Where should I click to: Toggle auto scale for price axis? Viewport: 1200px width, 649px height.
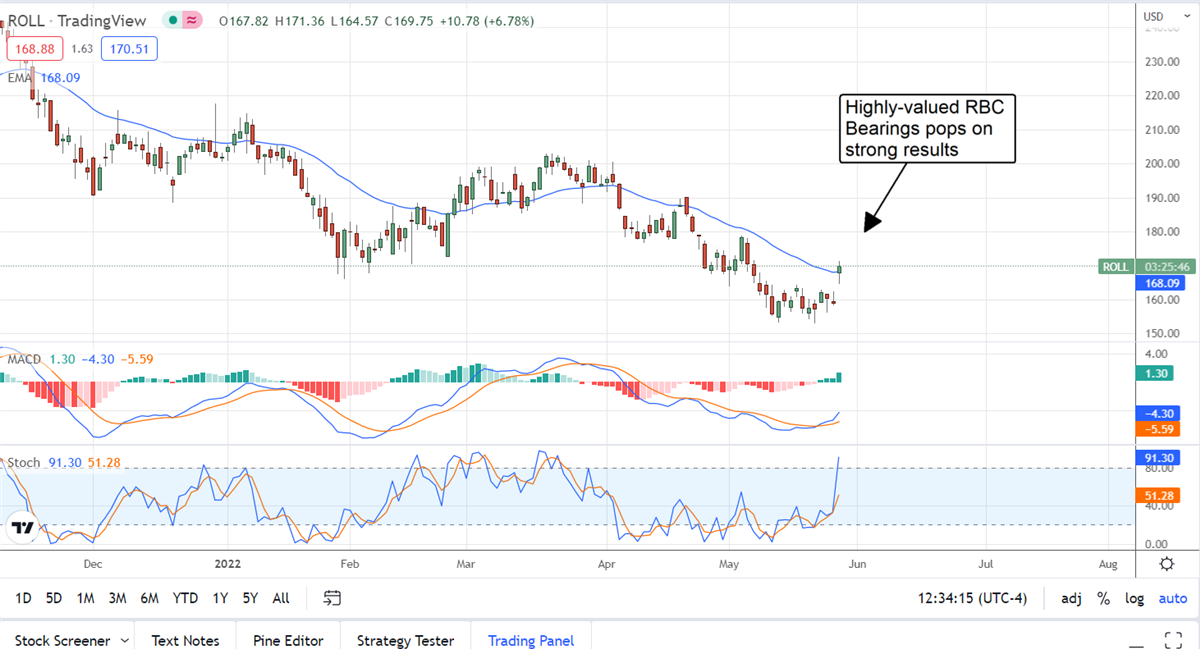point(1172,598)
